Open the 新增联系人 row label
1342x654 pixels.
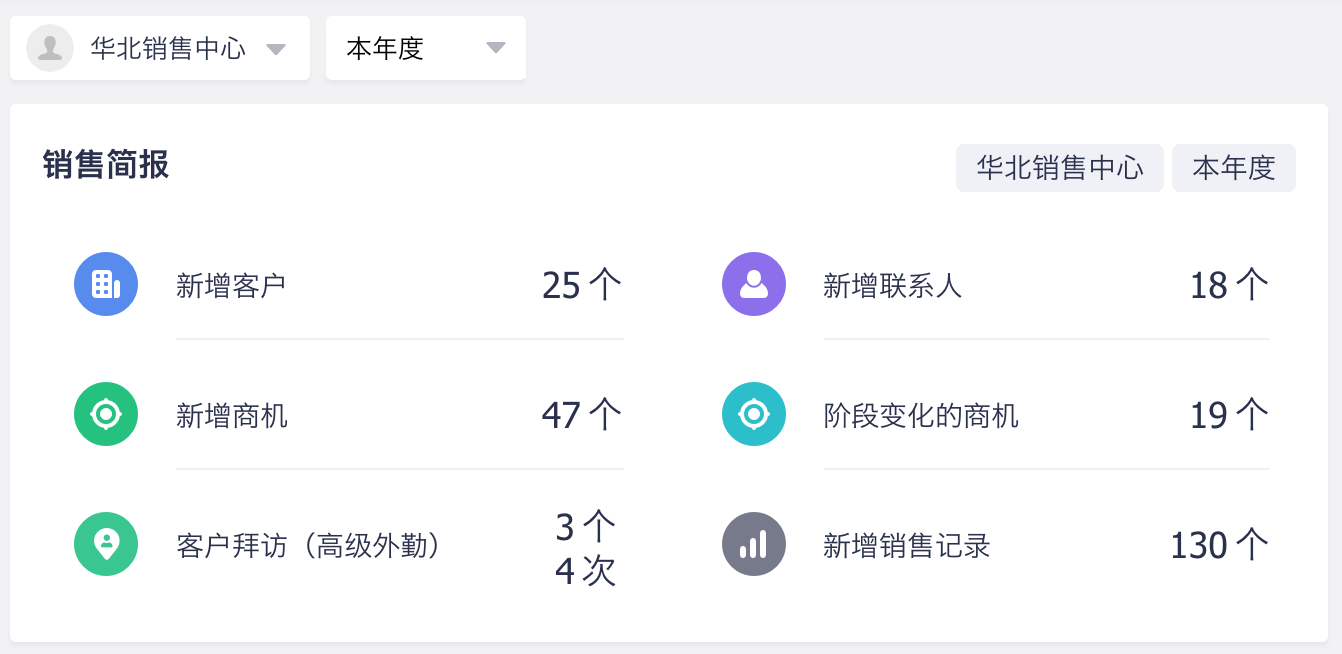(892, 286)
